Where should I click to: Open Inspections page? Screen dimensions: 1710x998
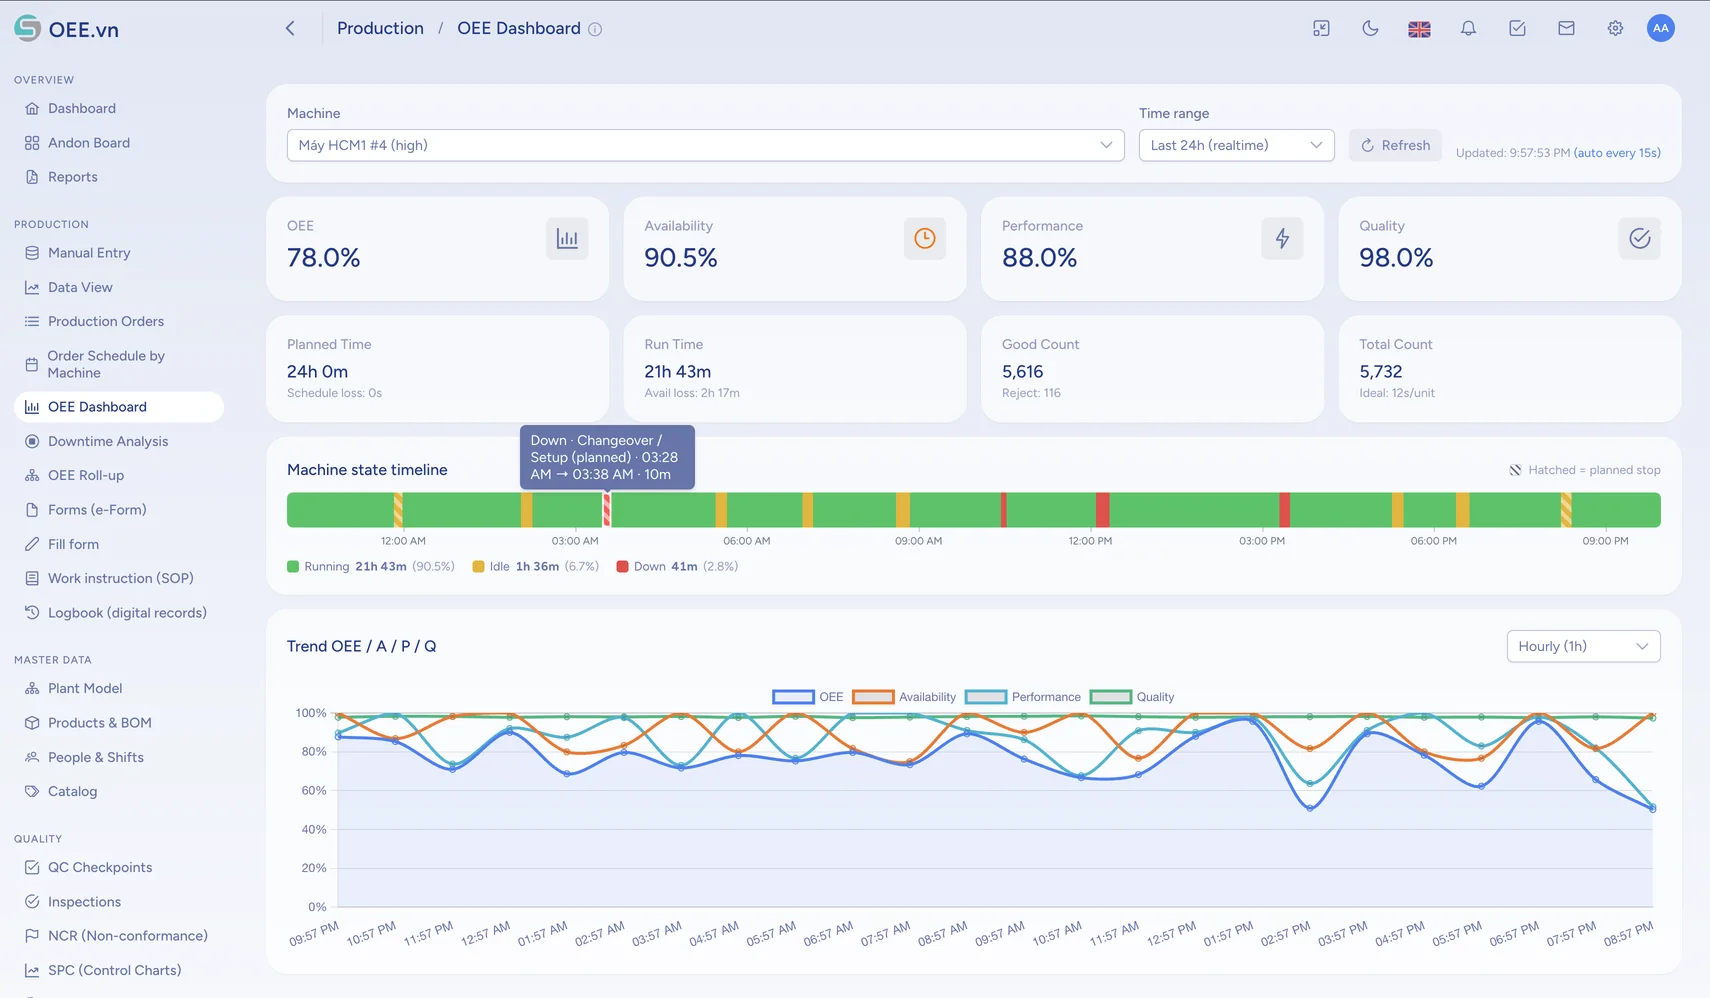coord(119,901)
